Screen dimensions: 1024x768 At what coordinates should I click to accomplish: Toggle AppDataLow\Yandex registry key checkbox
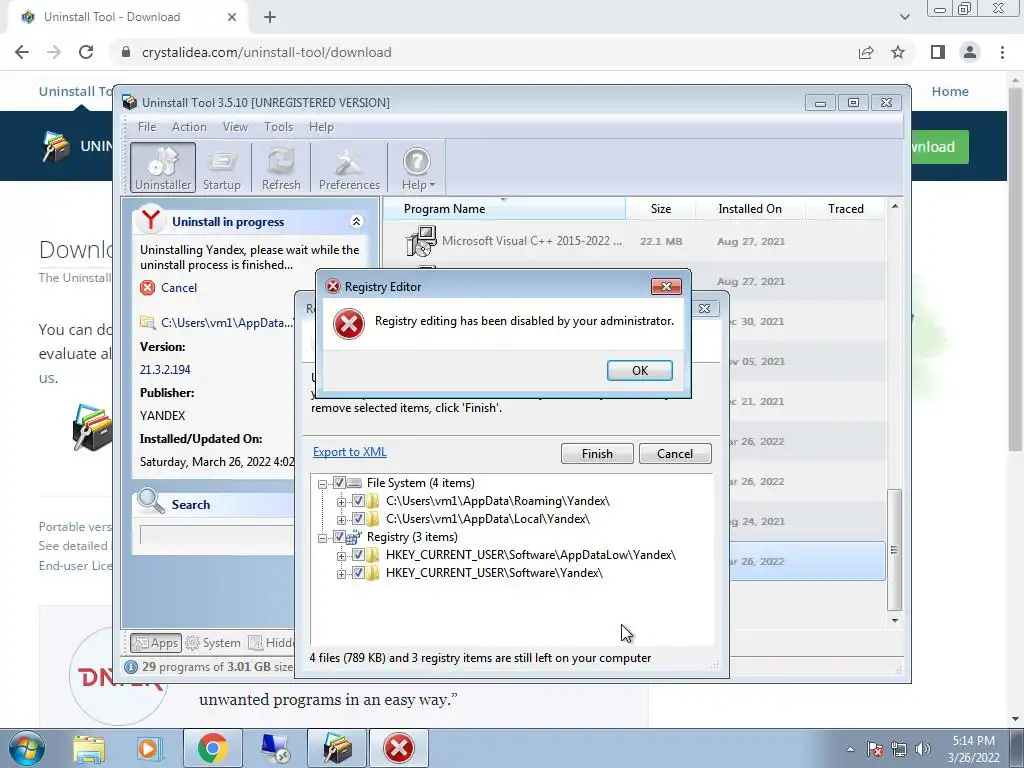coord(358,555)
